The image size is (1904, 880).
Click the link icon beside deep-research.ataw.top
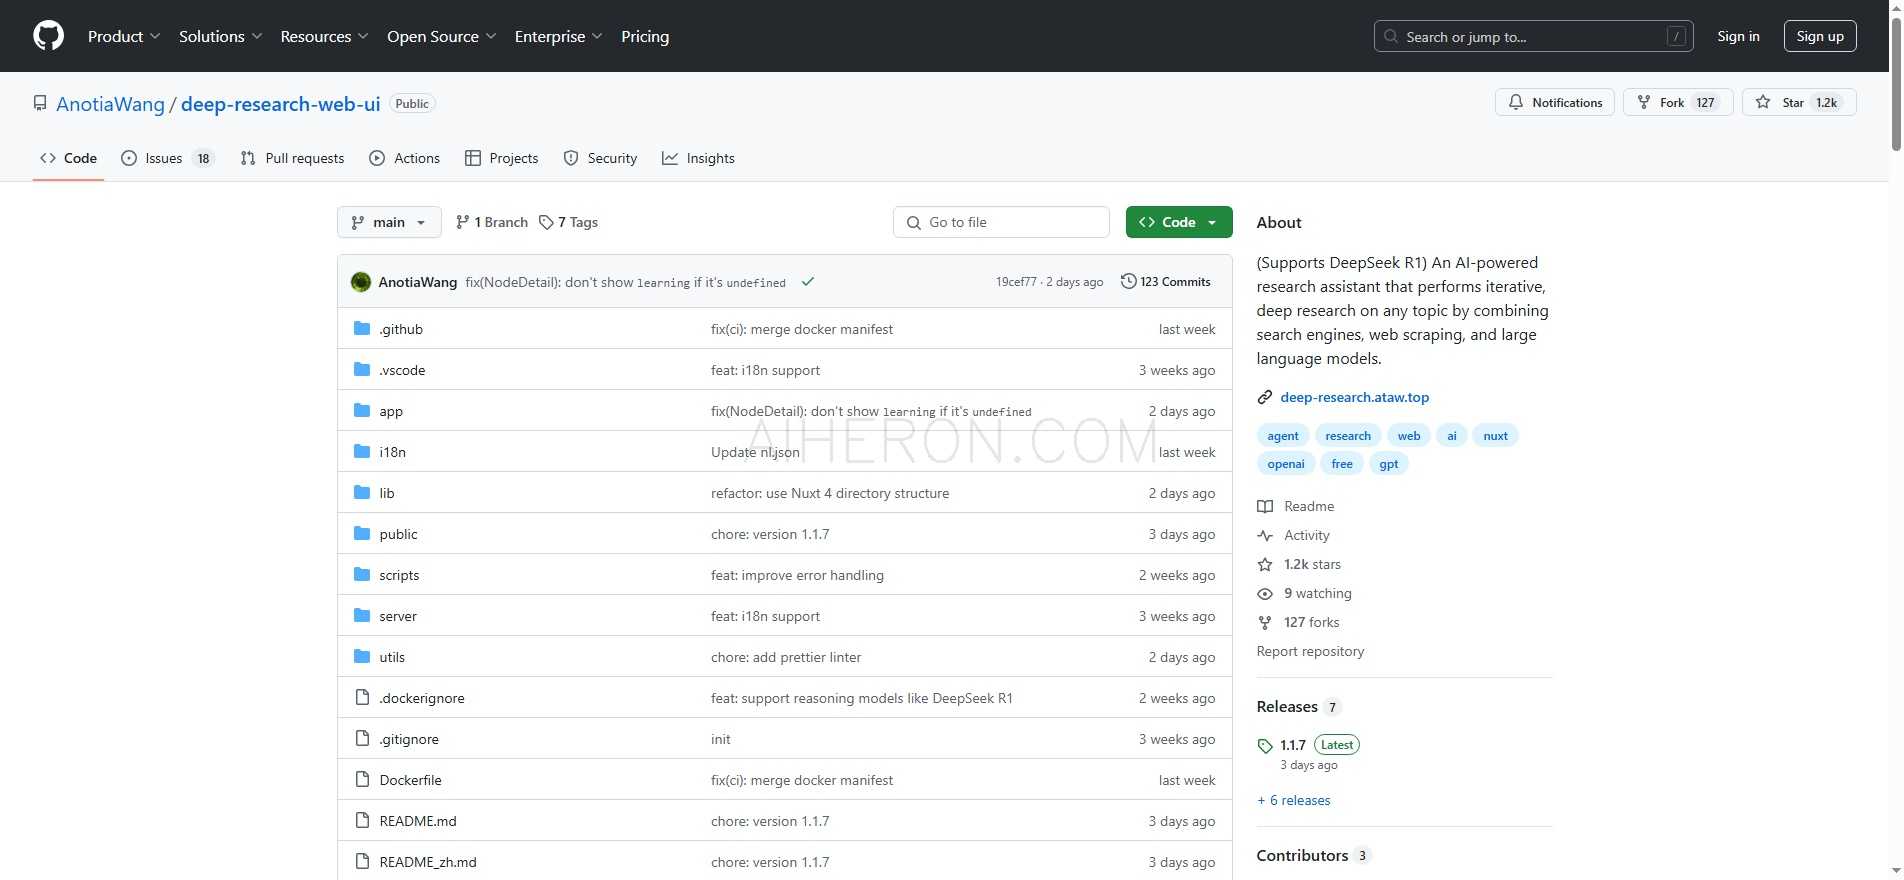(x=1265, y=397)
